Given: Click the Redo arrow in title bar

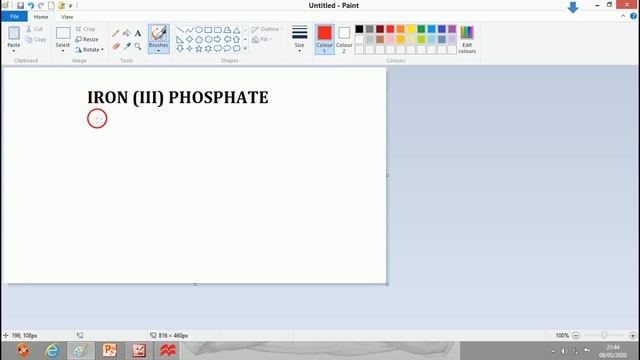Looking at the screenshot, I should (41, 5).
